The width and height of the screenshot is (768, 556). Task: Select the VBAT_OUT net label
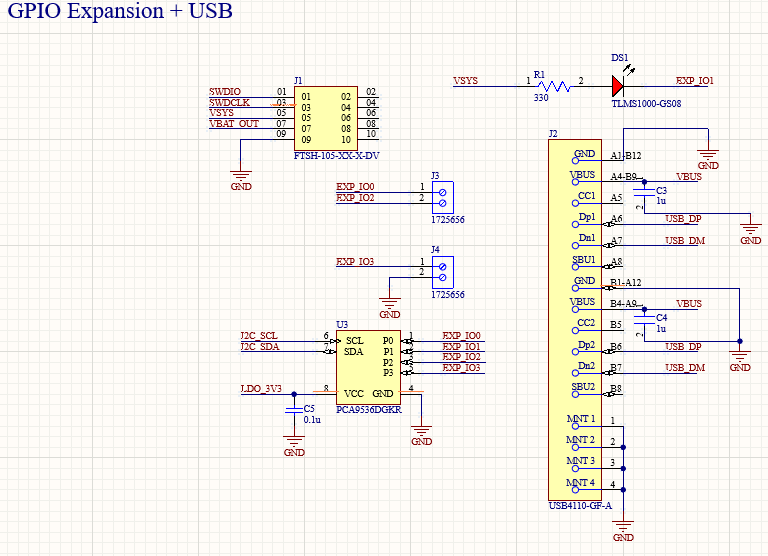point(234,123)
